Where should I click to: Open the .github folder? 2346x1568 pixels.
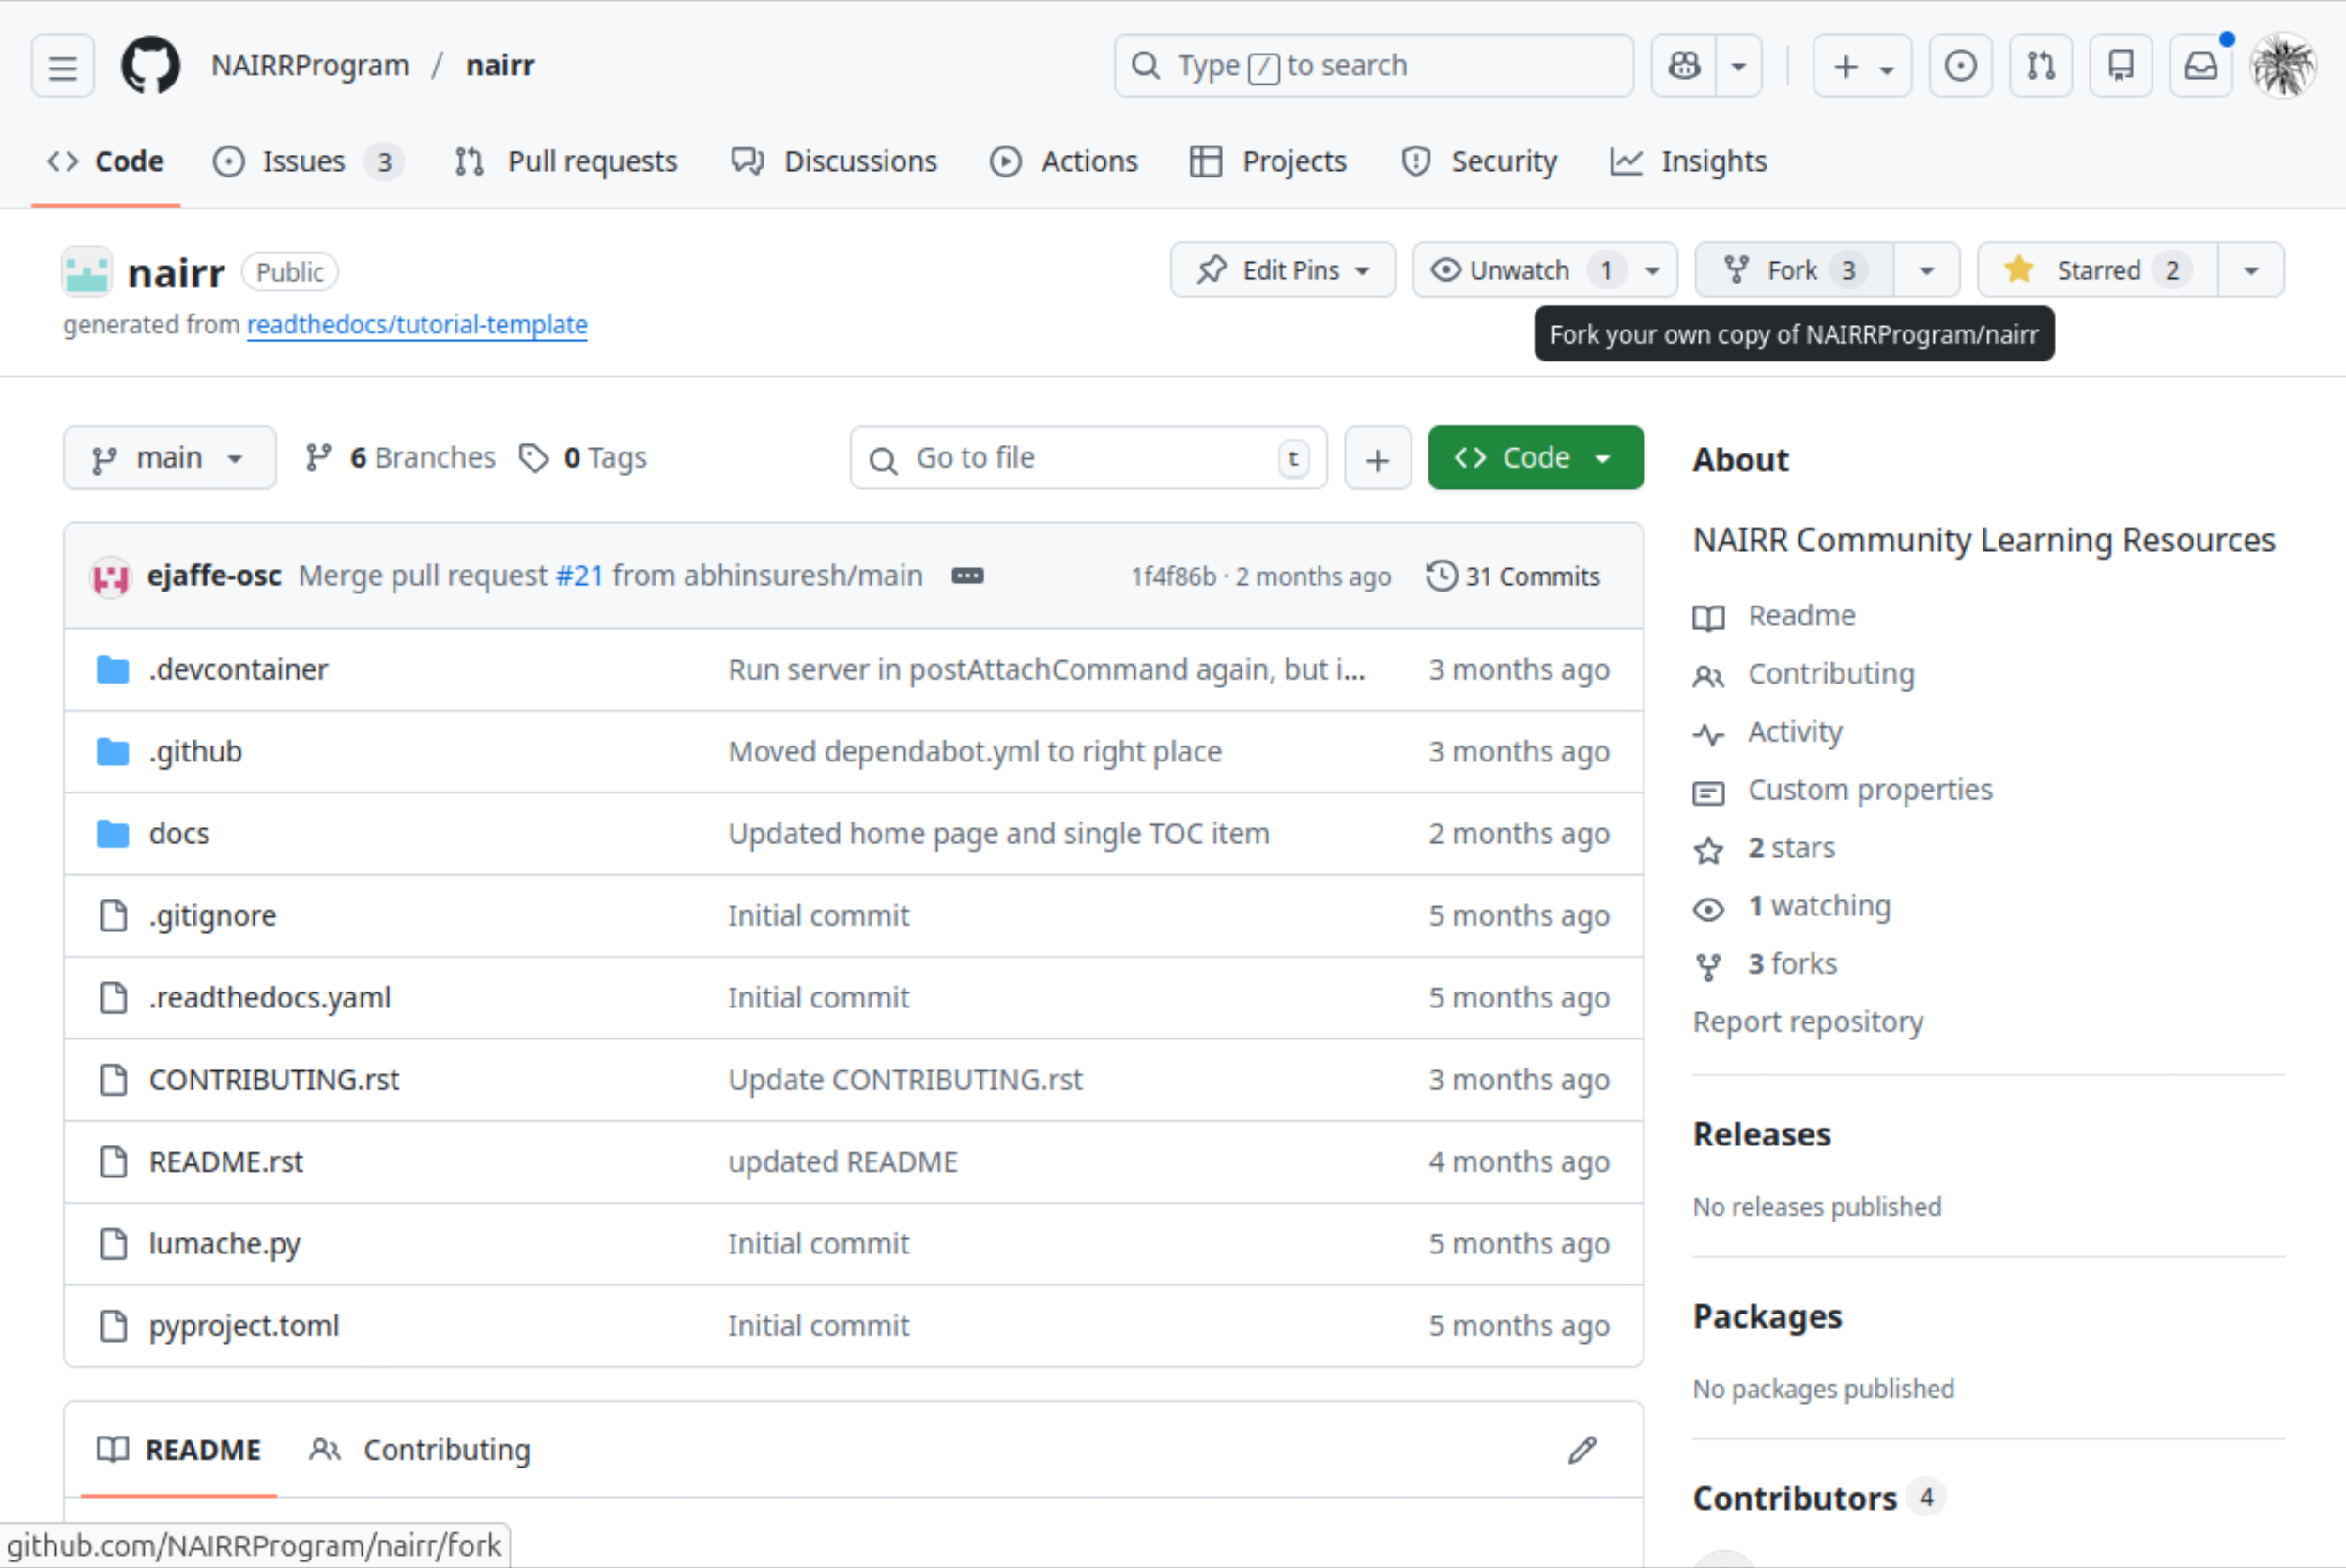(195, 752)
